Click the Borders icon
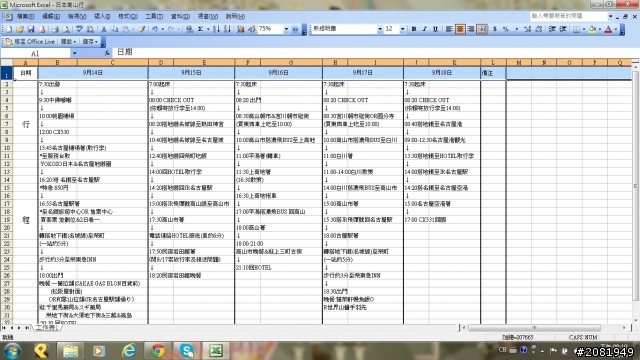Image resolution: width=640 pixels, height=360 pixels. (x=576, y=29)
